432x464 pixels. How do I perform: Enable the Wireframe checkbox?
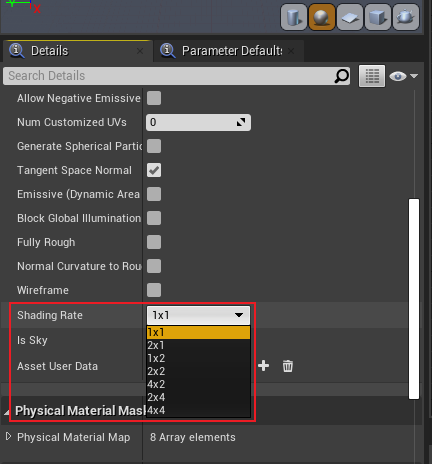[x=154, y=290]
